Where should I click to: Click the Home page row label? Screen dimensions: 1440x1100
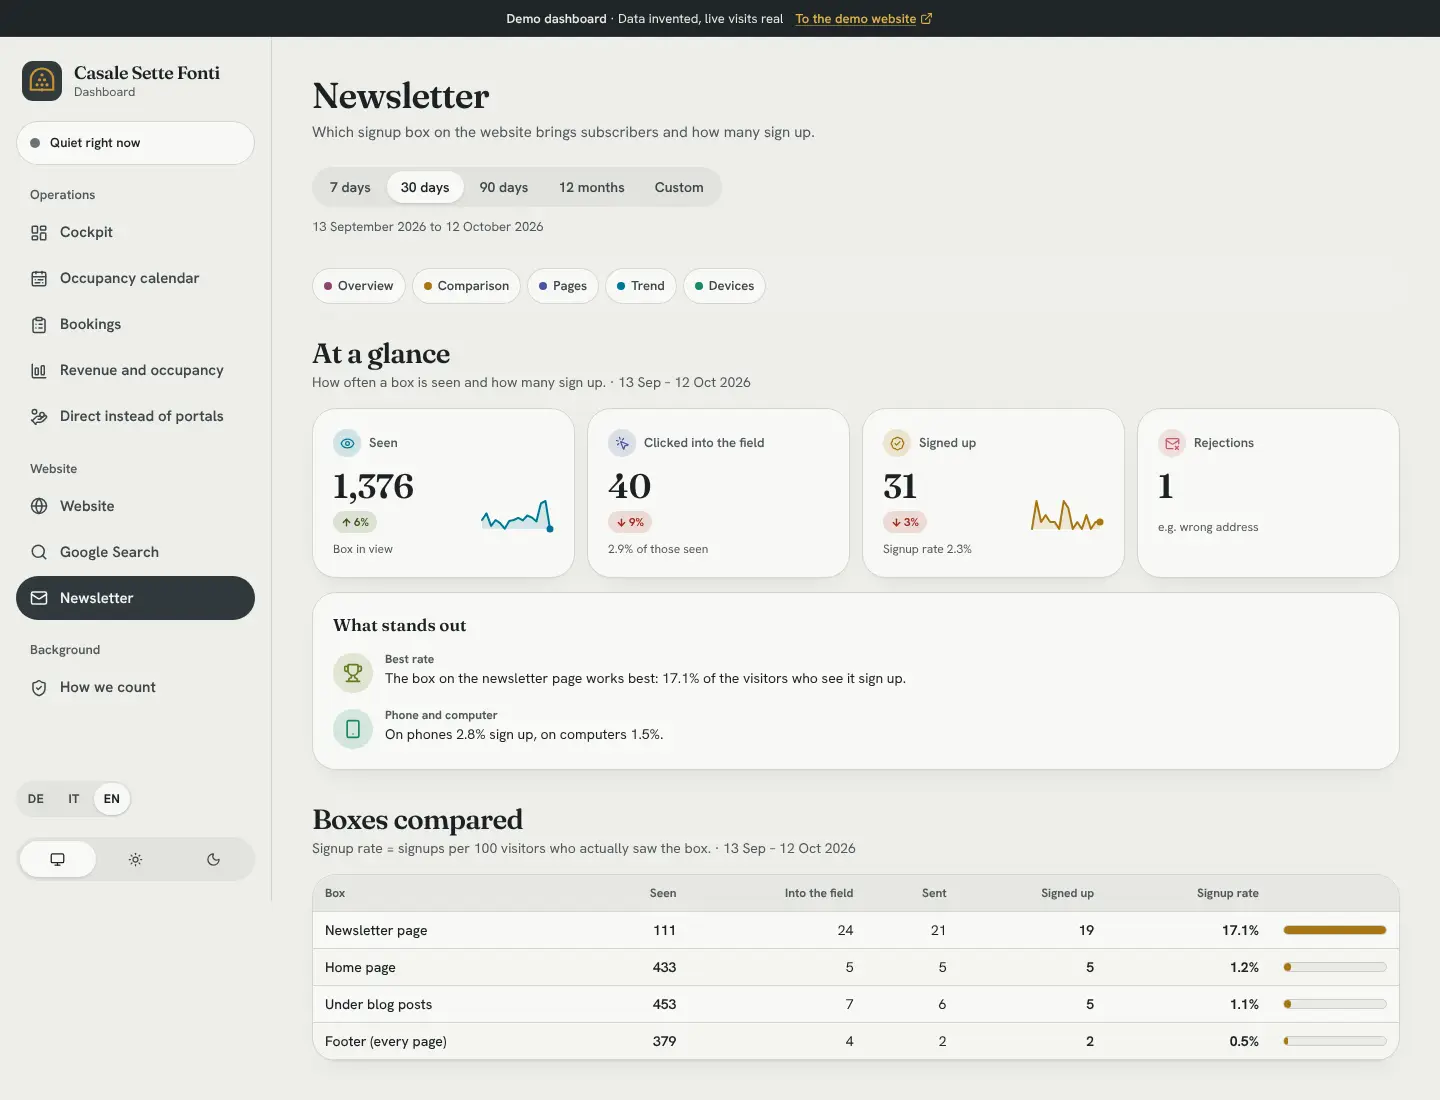[360, 967]
